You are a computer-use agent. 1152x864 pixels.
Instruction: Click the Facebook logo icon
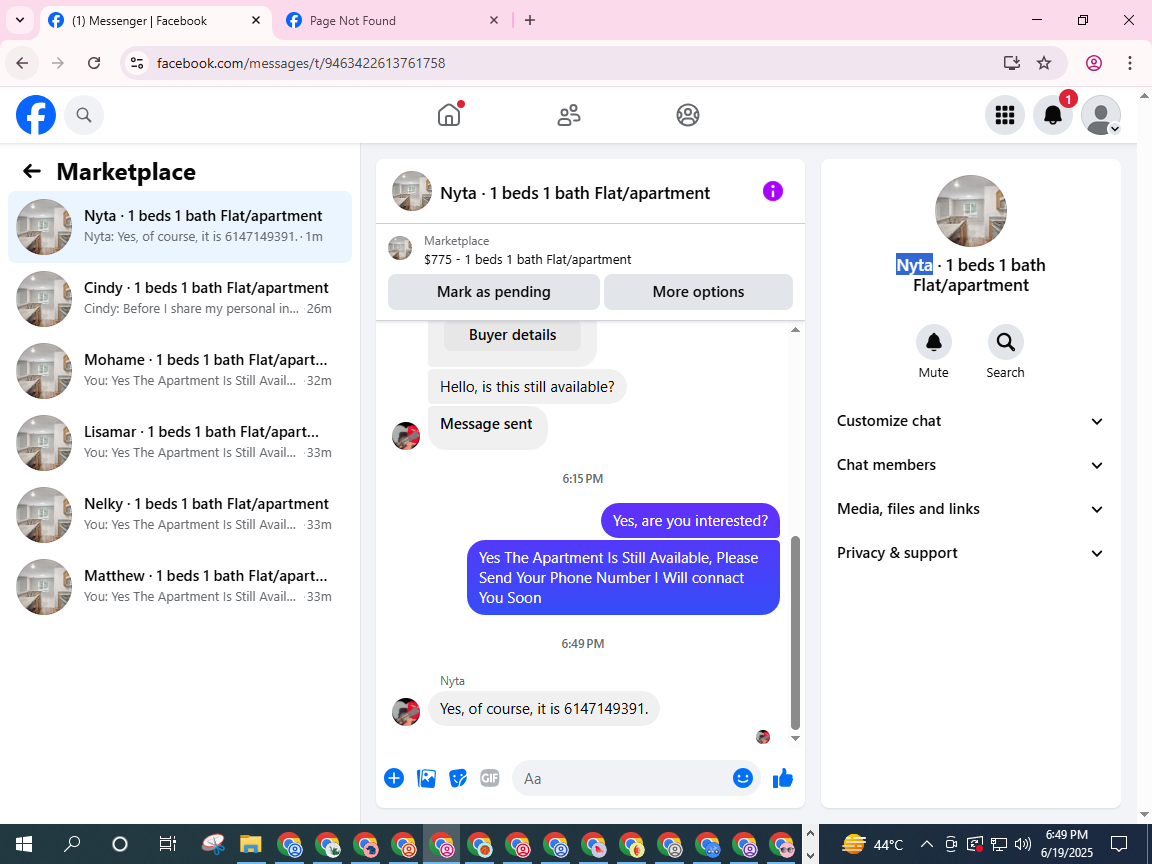[36, 115]
